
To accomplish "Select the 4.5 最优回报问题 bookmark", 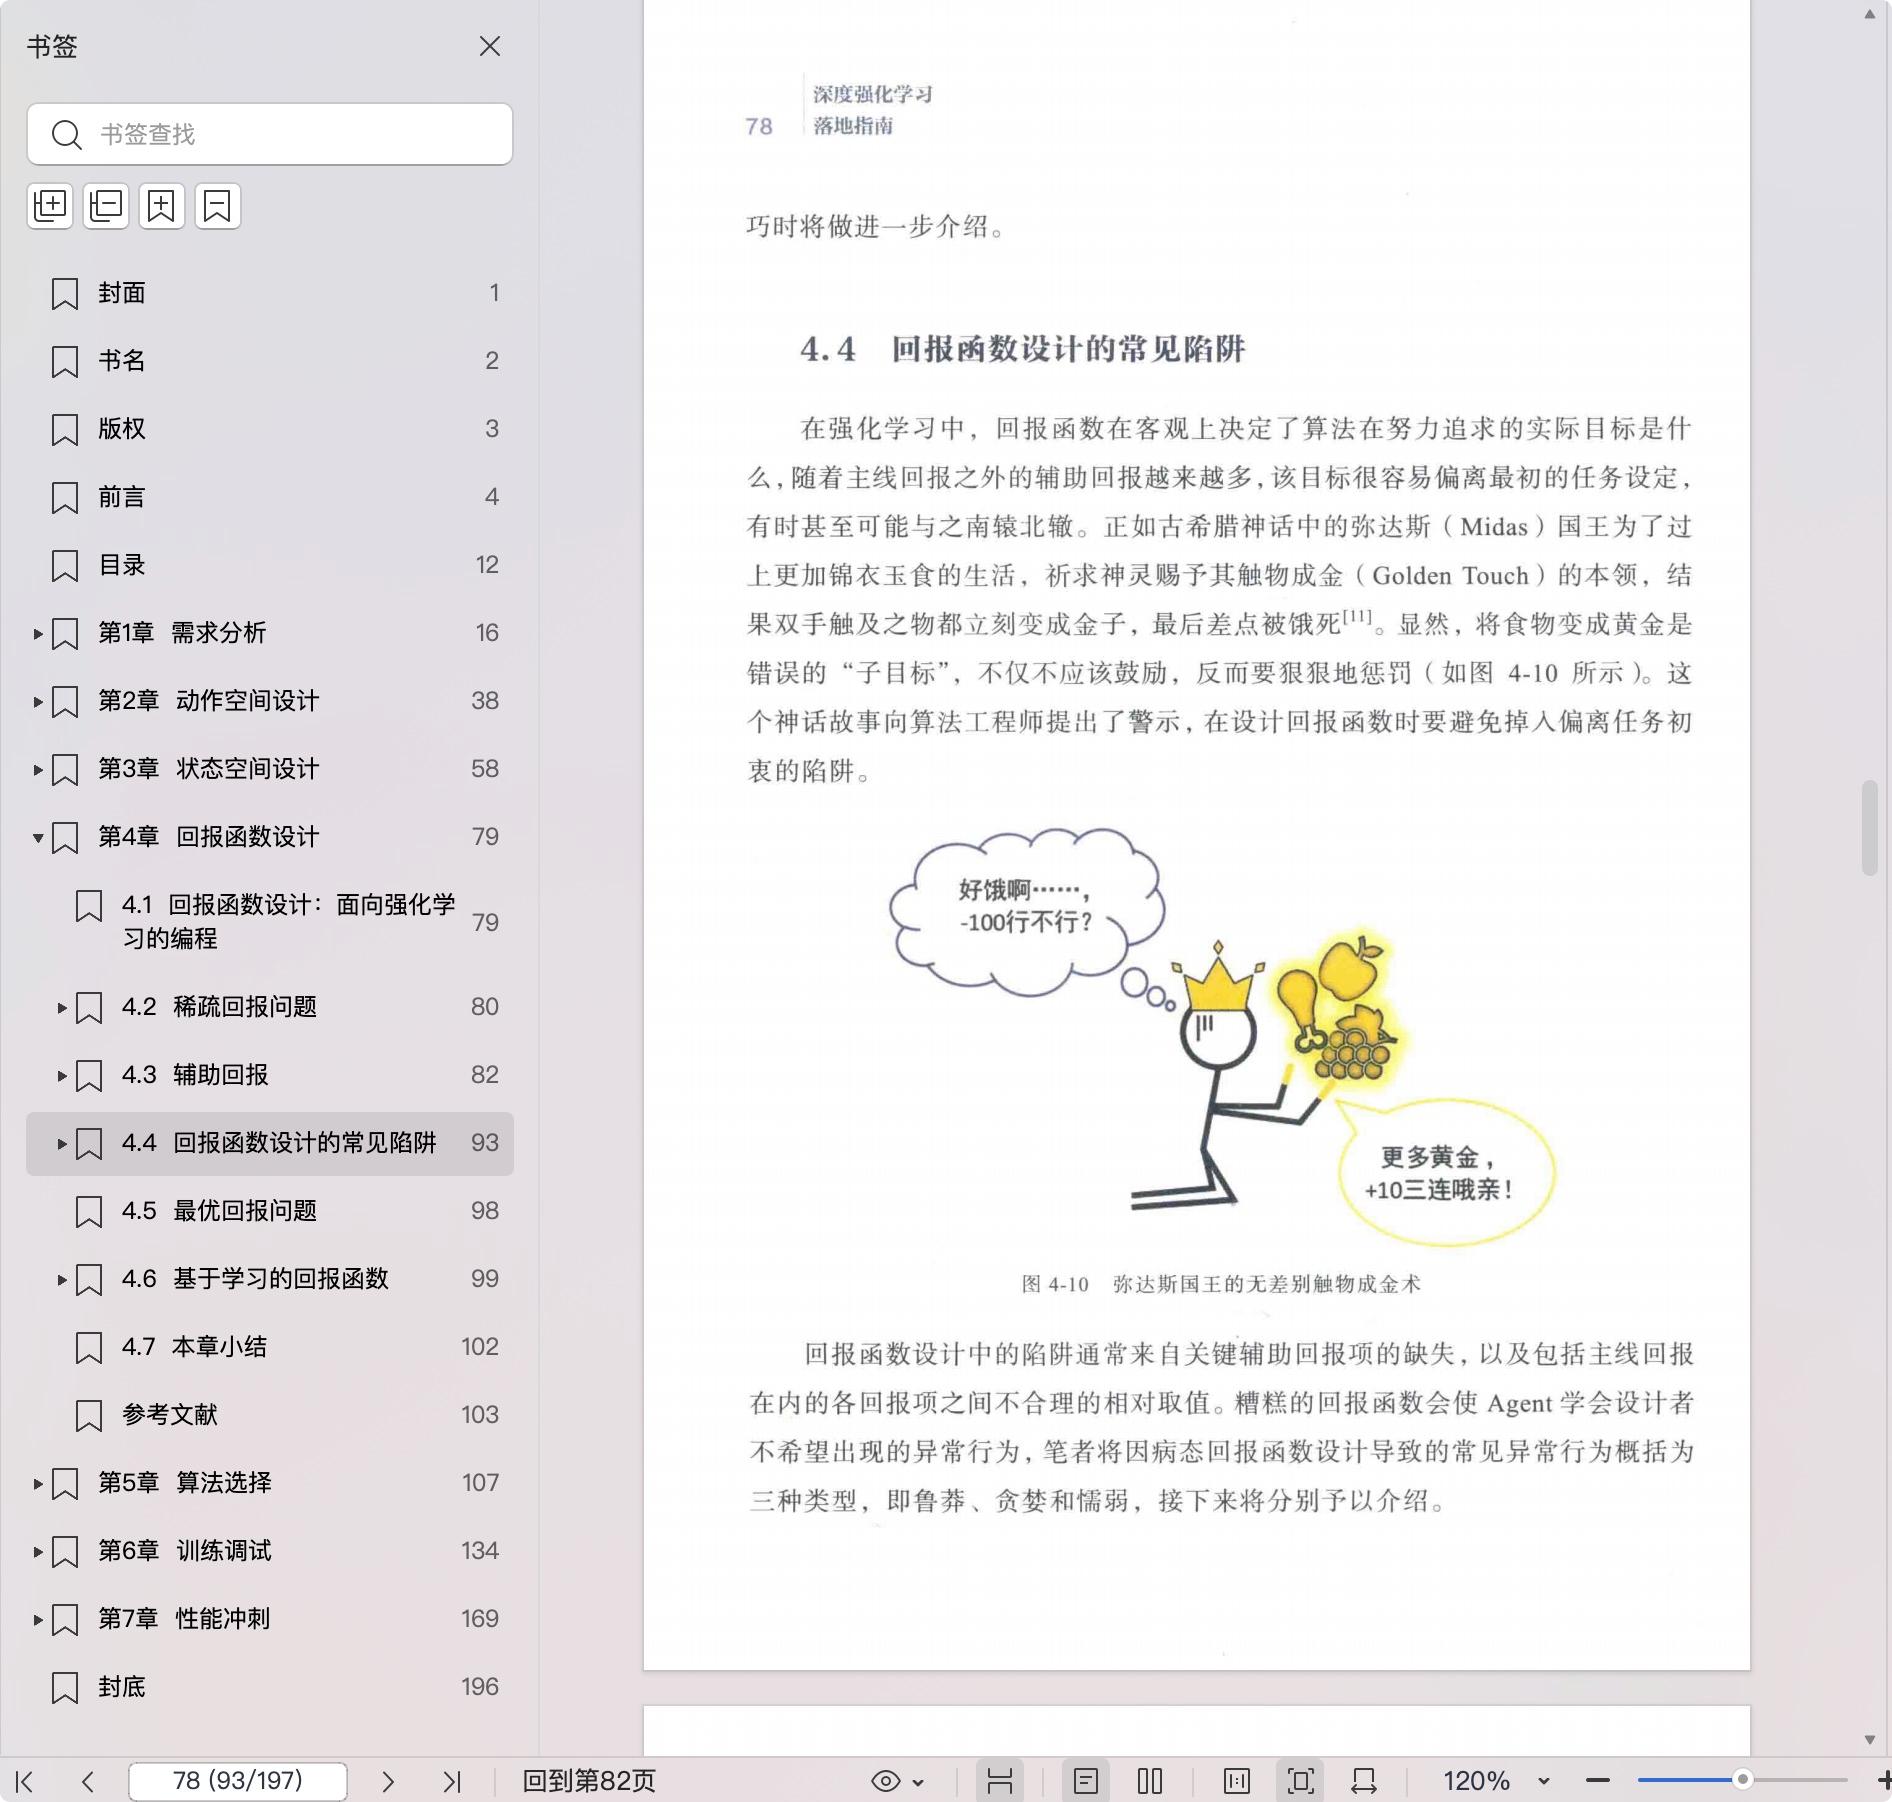I will (245, 1211).
